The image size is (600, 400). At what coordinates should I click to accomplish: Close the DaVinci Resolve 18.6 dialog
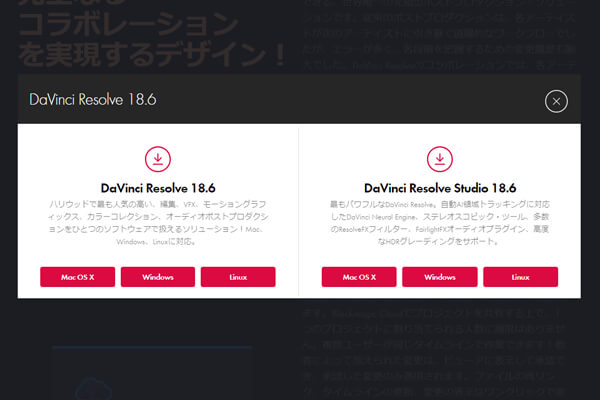pos(556,101)
